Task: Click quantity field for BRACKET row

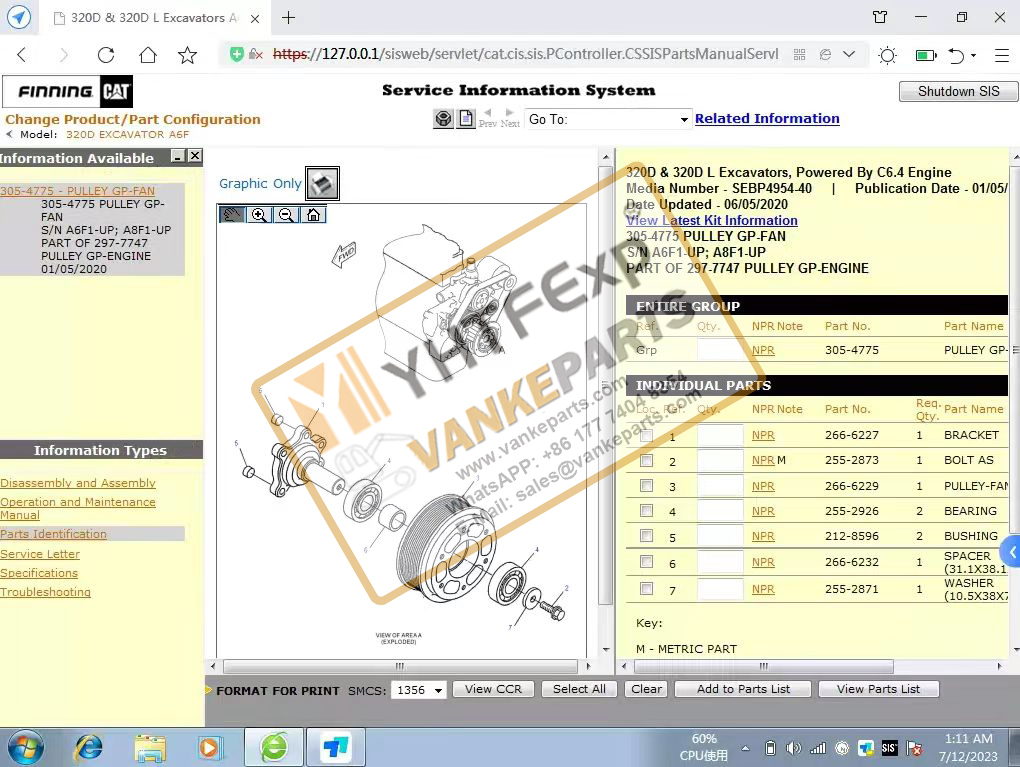Action: pyautogui.click(x=720, y=435)
